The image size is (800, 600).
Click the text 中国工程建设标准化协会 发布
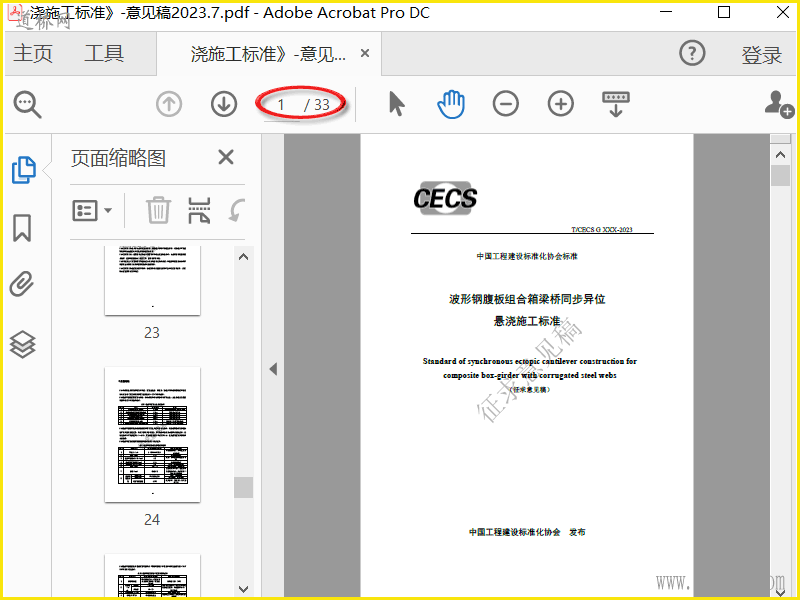click(x=527, y=532)
